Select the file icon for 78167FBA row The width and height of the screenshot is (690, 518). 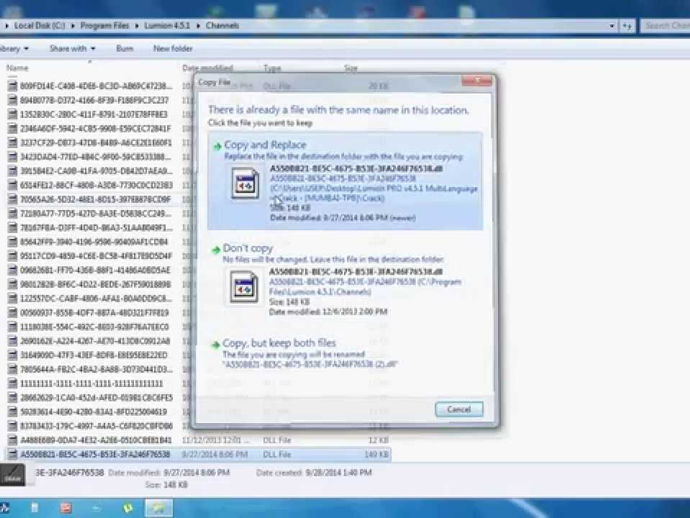[13, 228]
